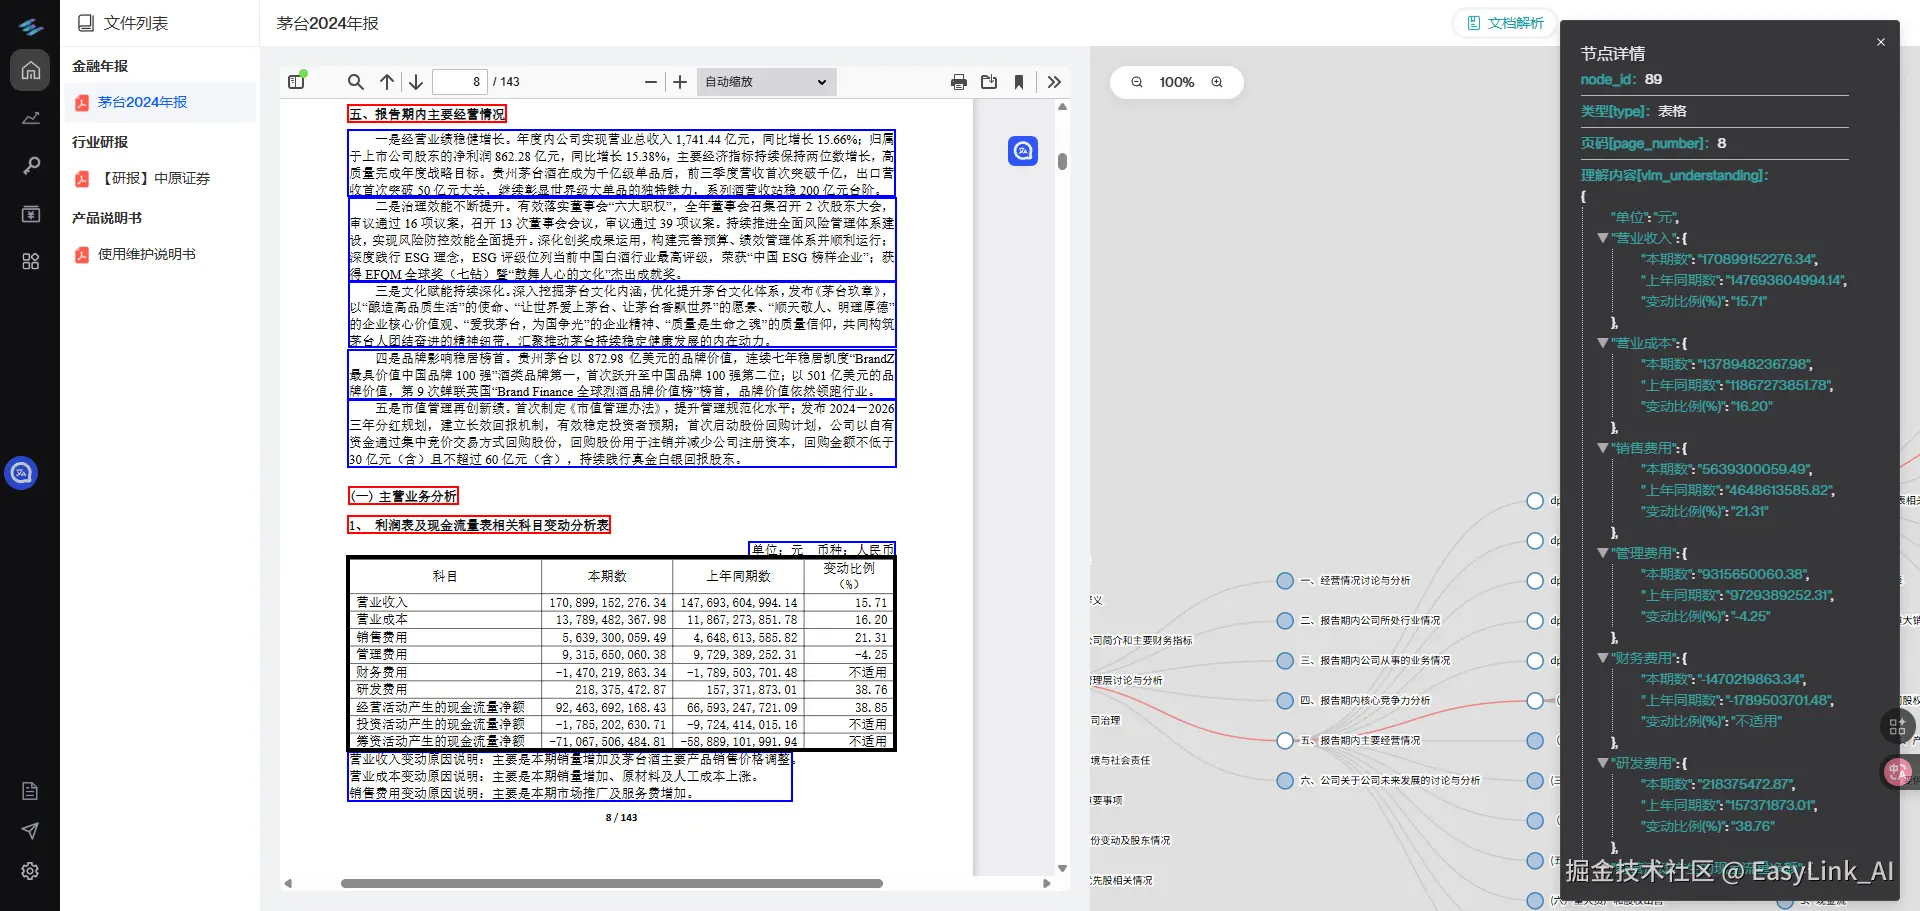Expand node circle of 六、公司关于公司未来发展的讨论与分析

click(1285, 781)
